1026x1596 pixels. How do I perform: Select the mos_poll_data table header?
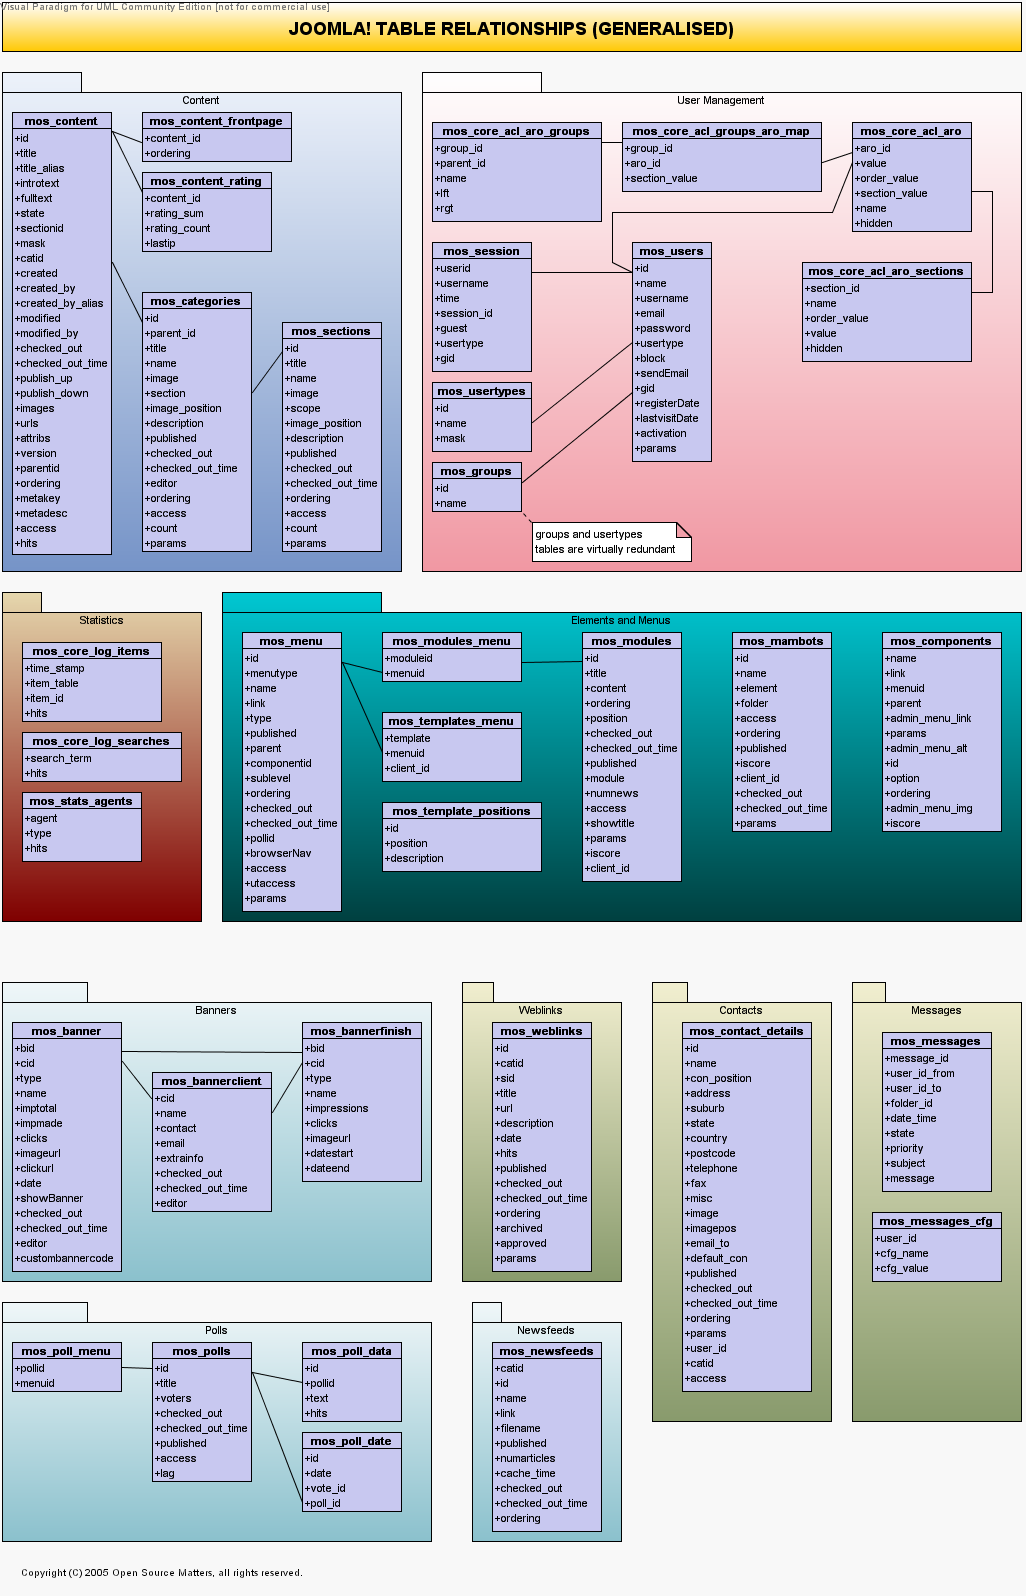coord(351,1351)
